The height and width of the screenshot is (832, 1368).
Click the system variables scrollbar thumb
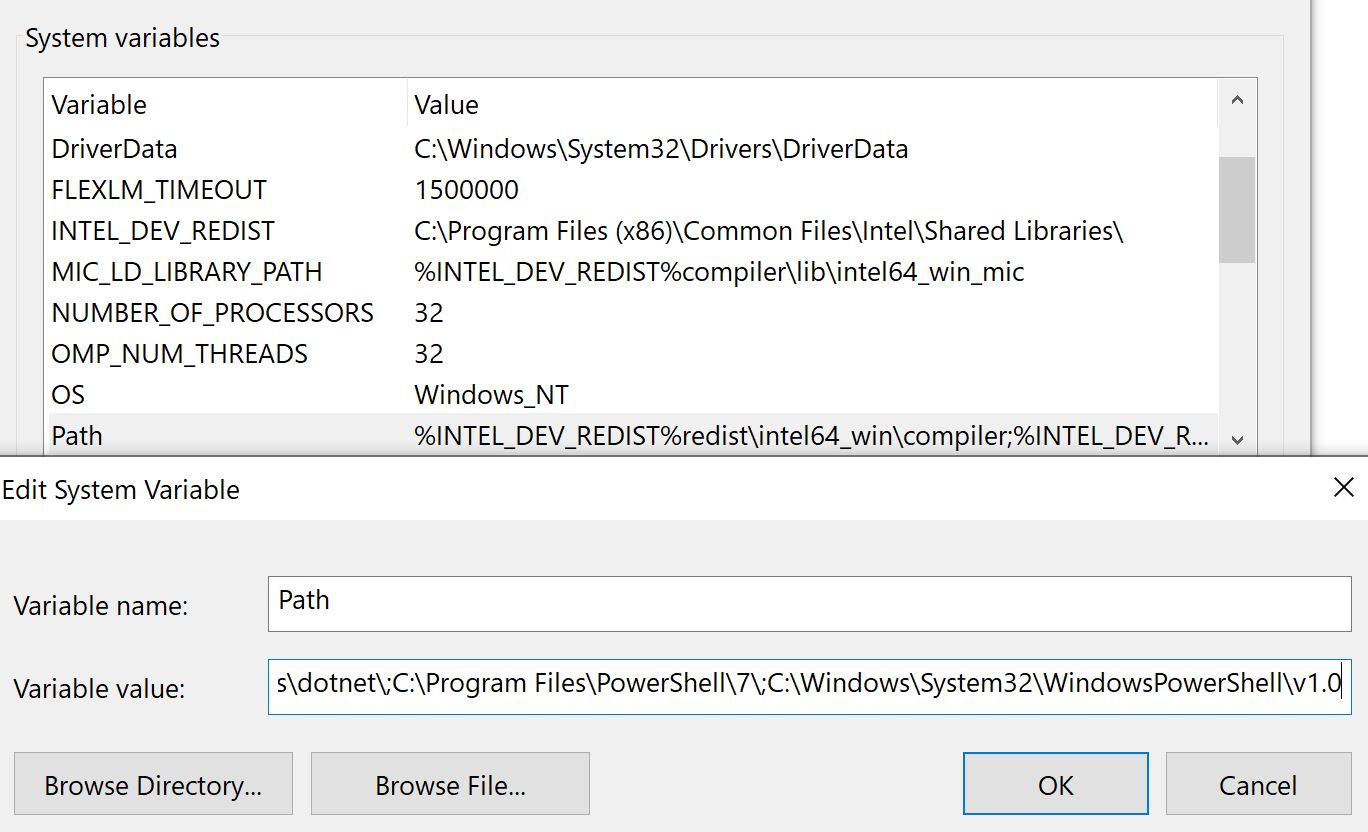point(1237,209)
